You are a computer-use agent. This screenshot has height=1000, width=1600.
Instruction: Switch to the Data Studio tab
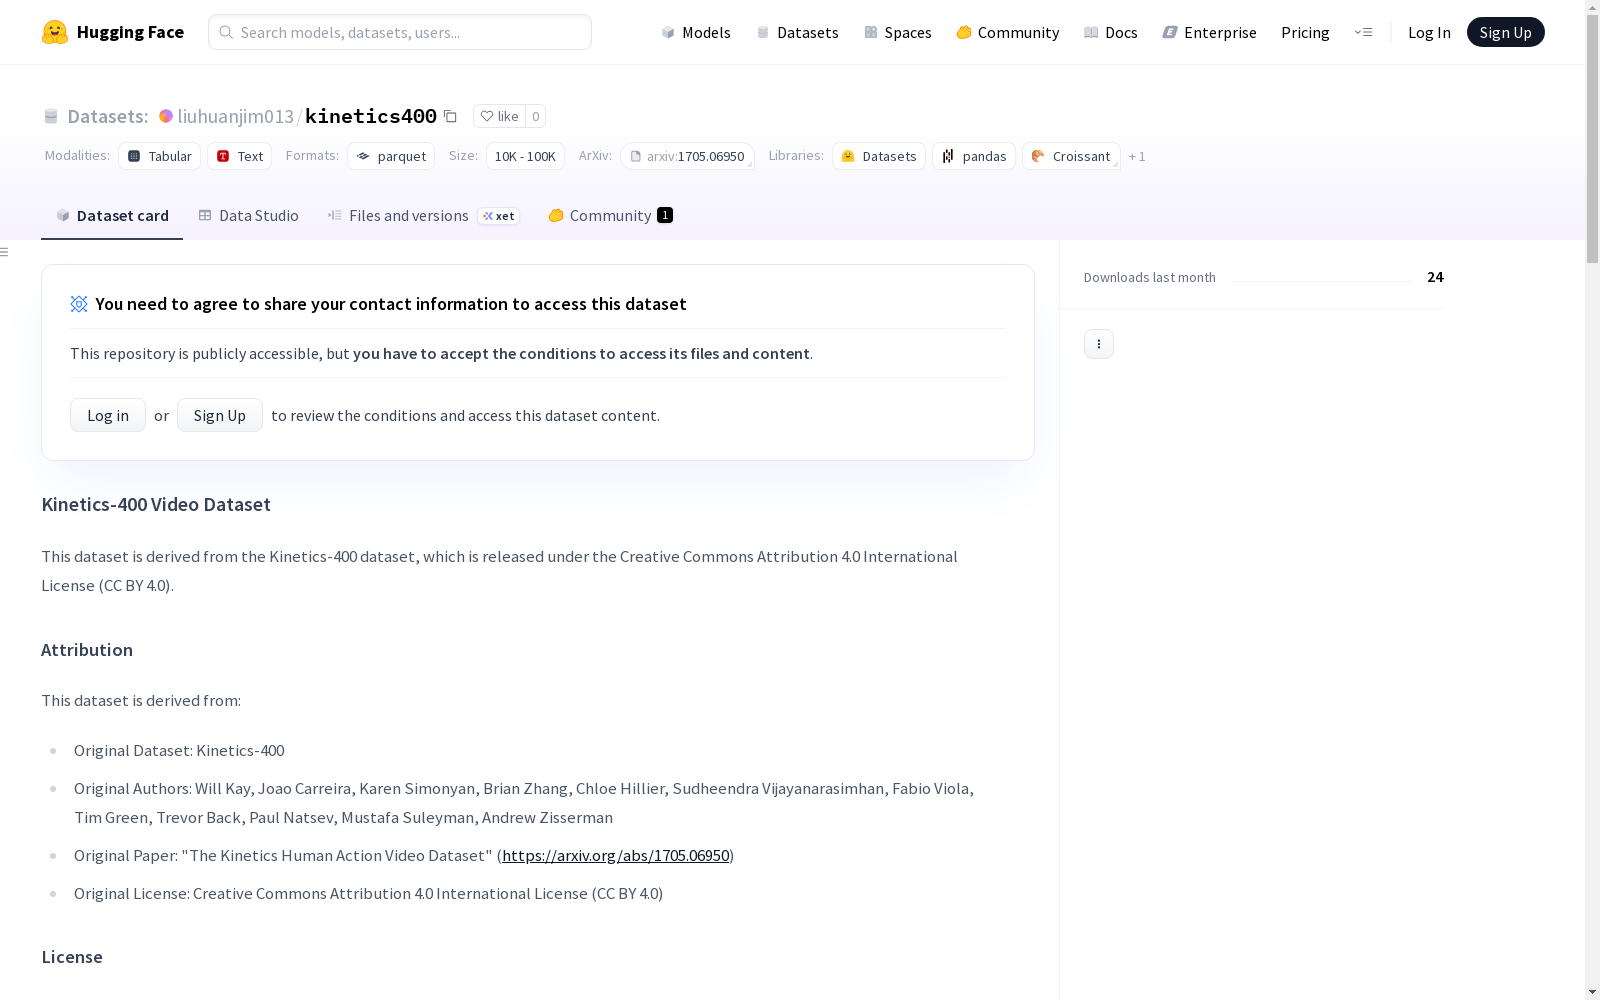(248, 216)
